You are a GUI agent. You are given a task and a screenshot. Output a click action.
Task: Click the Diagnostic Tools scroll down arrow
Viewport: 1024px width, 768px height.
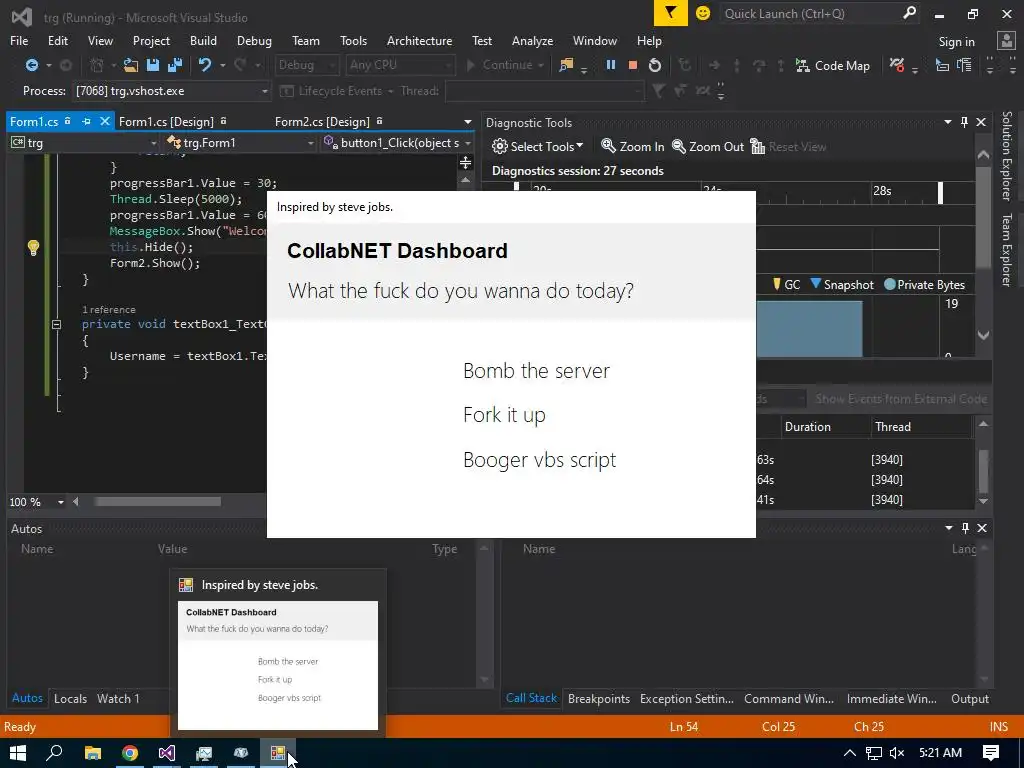tap(983, 334)
